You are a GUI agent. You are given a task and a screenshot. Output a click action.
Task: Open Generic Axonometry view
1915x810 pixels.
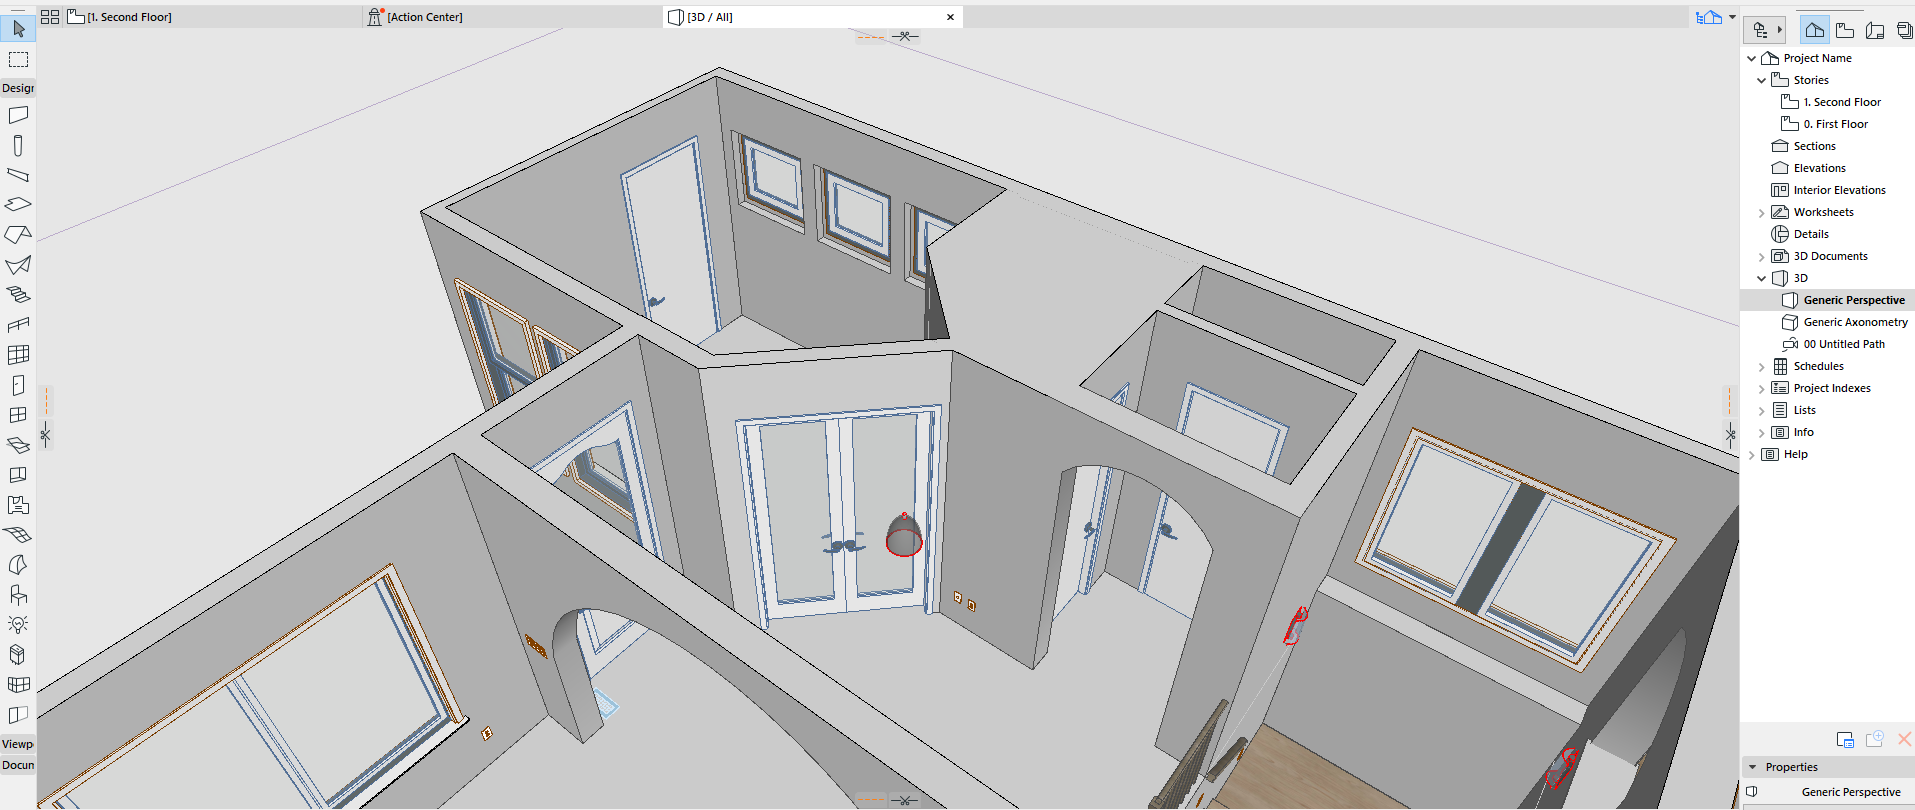tap(1855, 322)
